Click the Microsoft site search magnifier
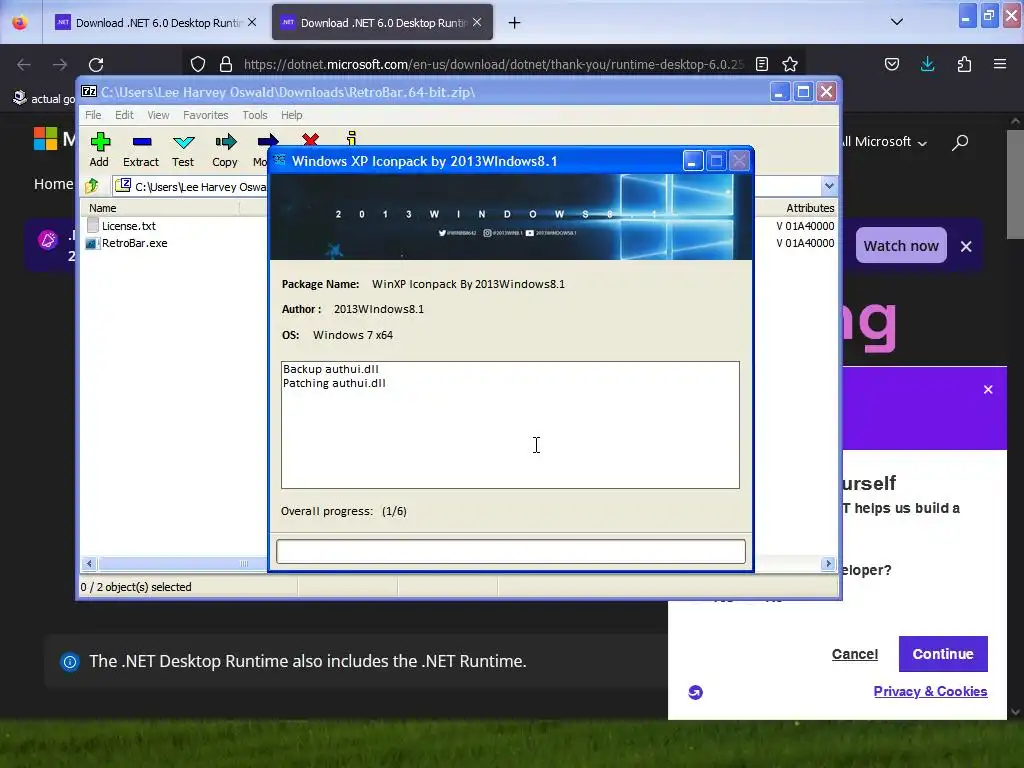This screenshot has height=768, width=1024. [960, 142]
